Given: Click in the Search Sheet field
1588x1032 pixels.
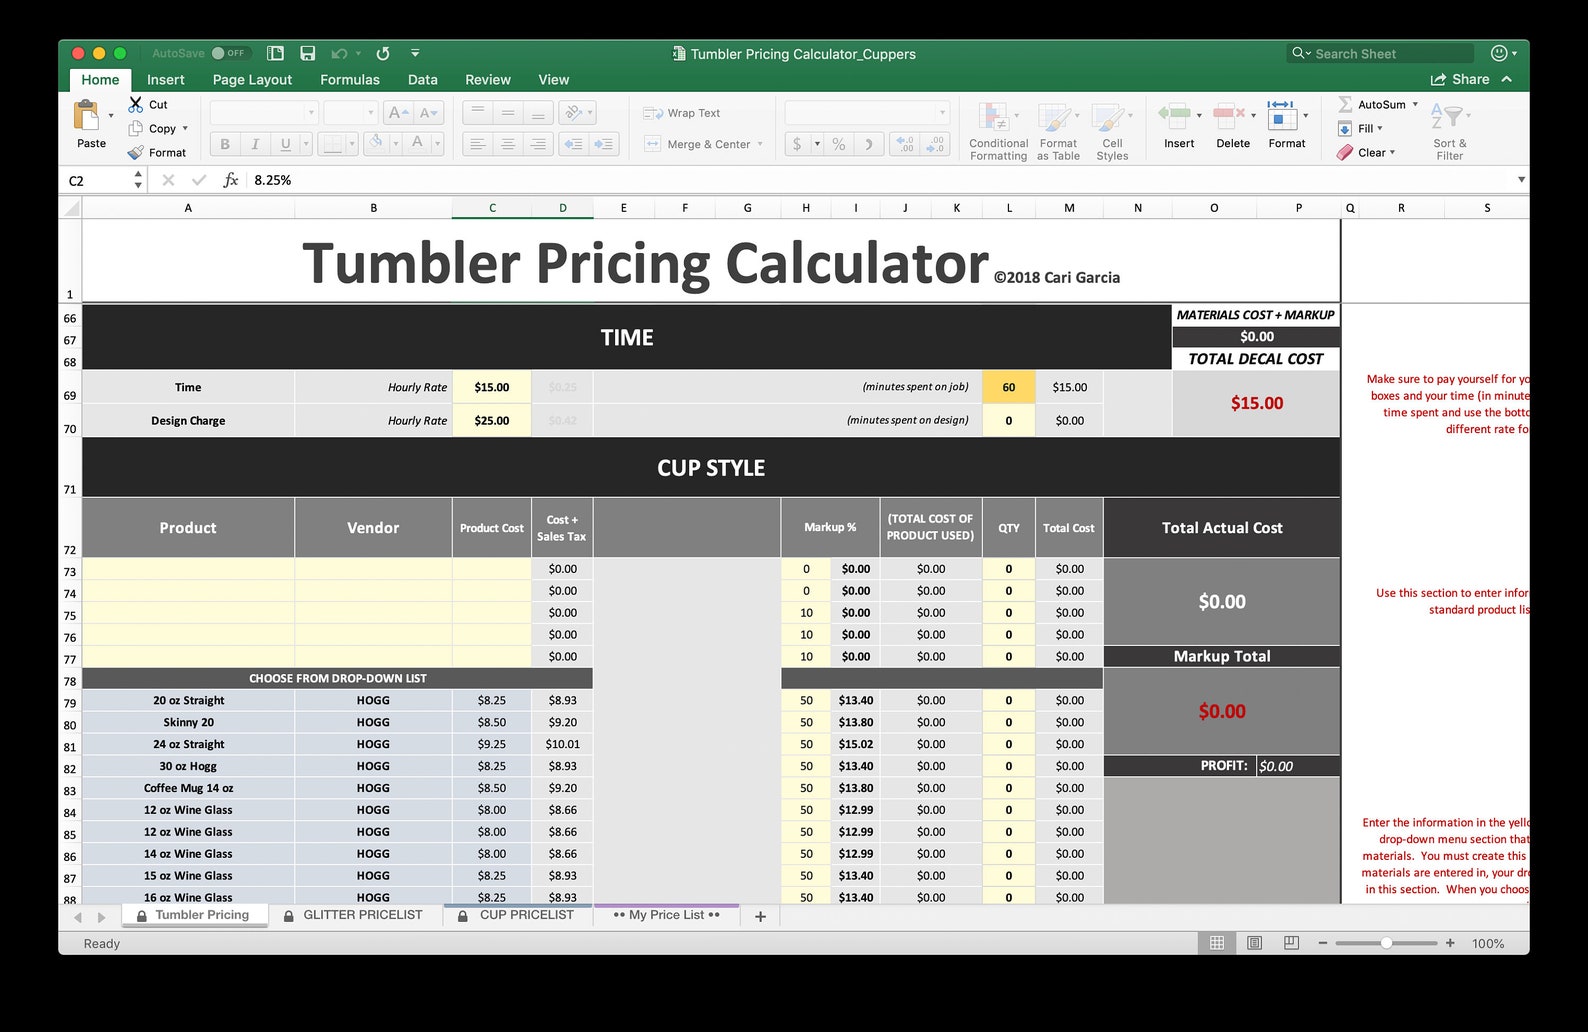Looking at the screenshot, I should click(1380, 53).
